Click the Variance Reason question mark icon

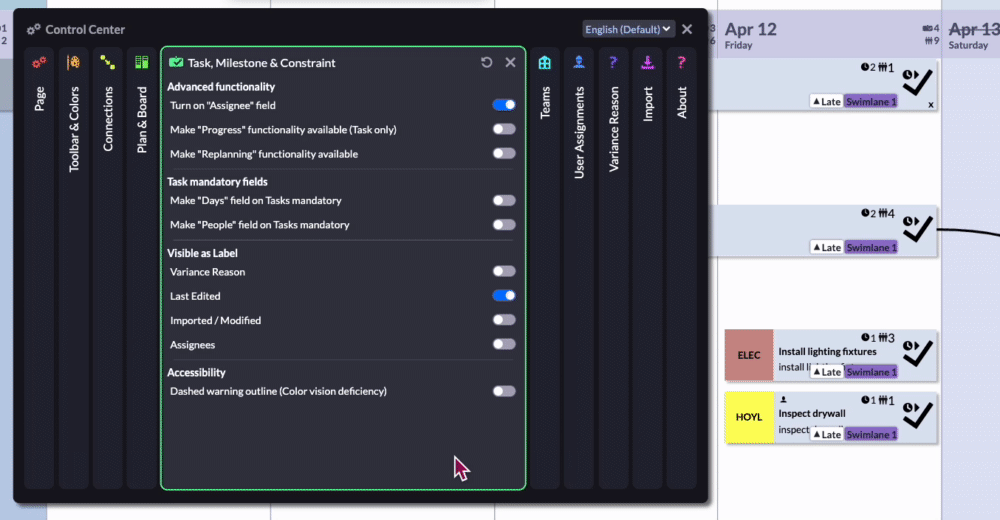click(613, 62)
